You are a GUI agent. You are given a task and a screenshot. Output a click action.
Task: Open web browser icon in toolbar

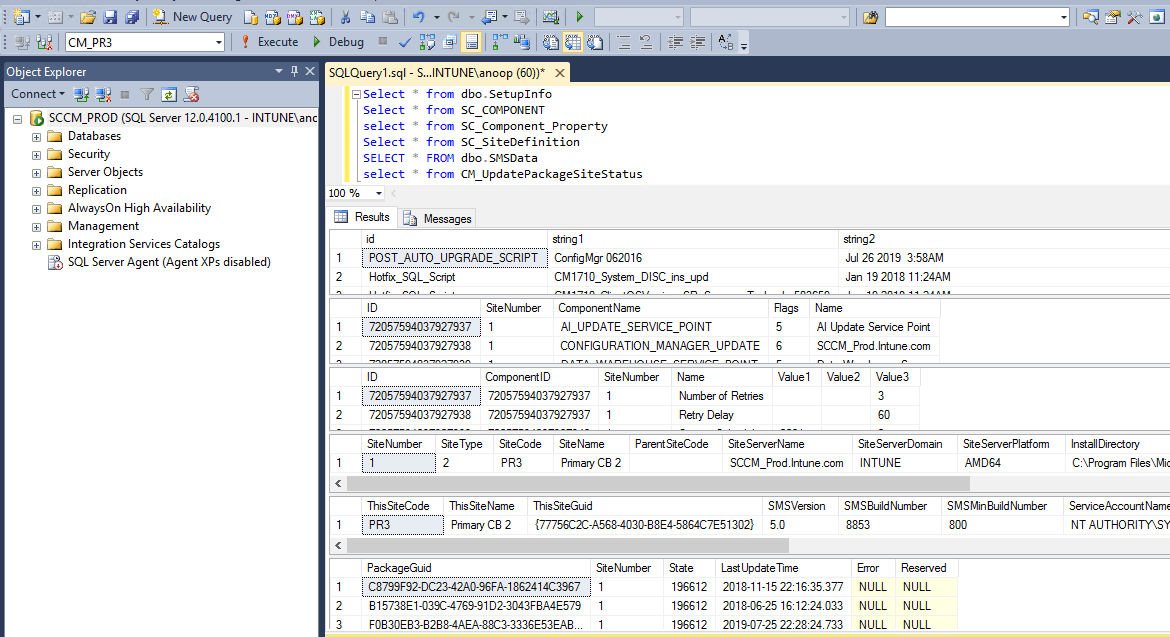(1157, 16)
